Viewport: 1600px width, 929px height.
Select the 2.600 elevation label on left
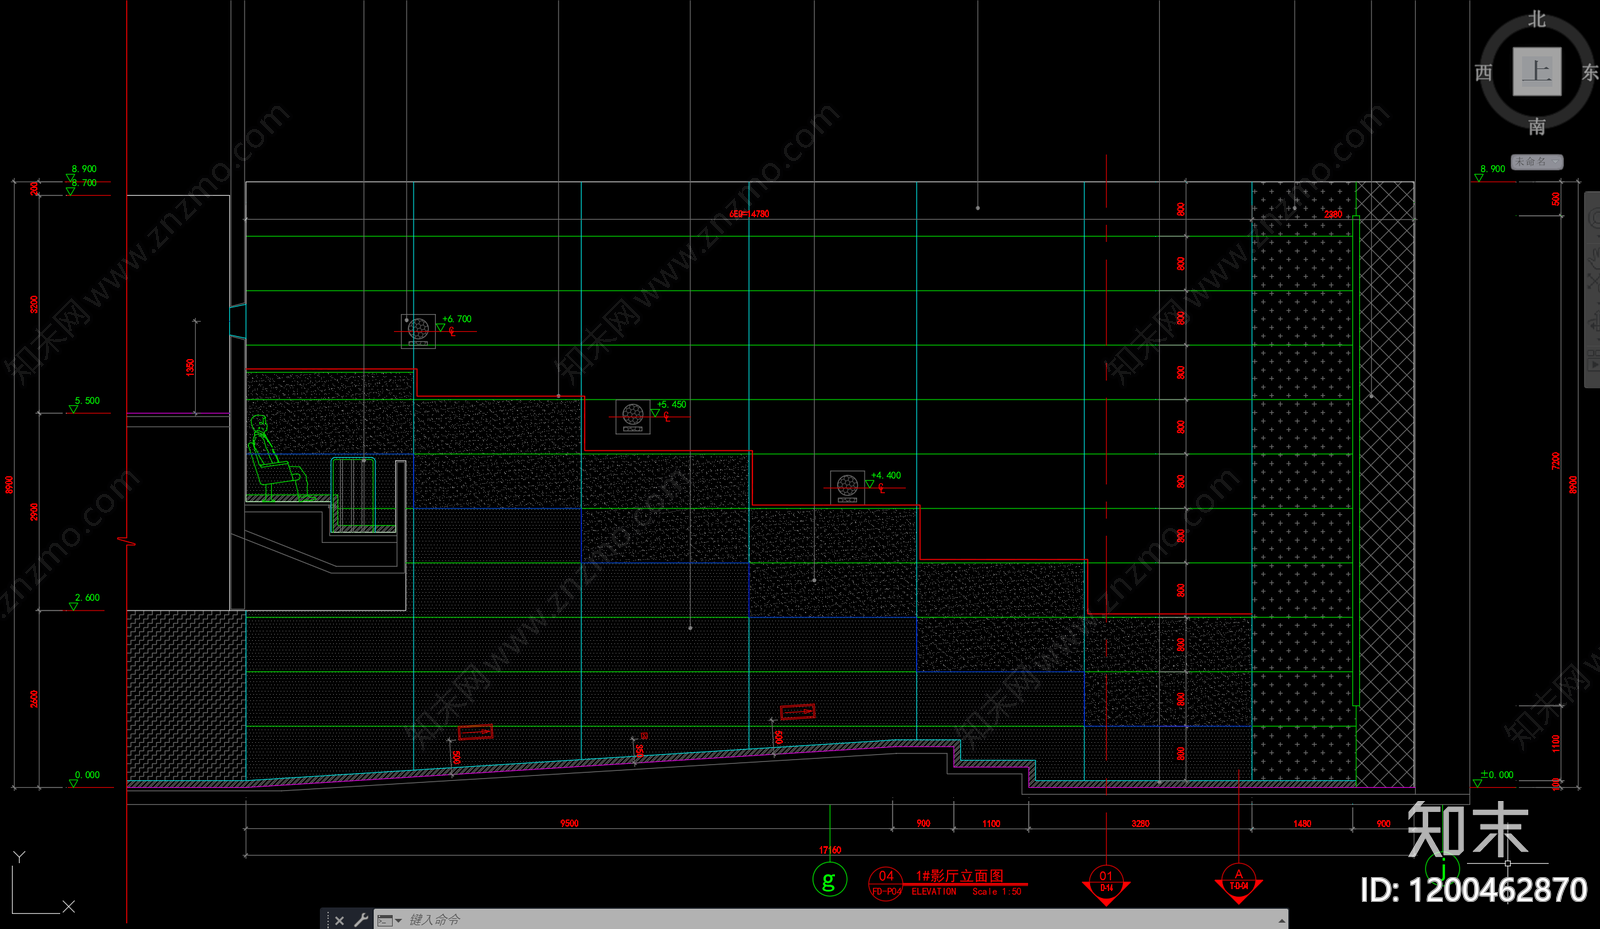coord(87,597)
